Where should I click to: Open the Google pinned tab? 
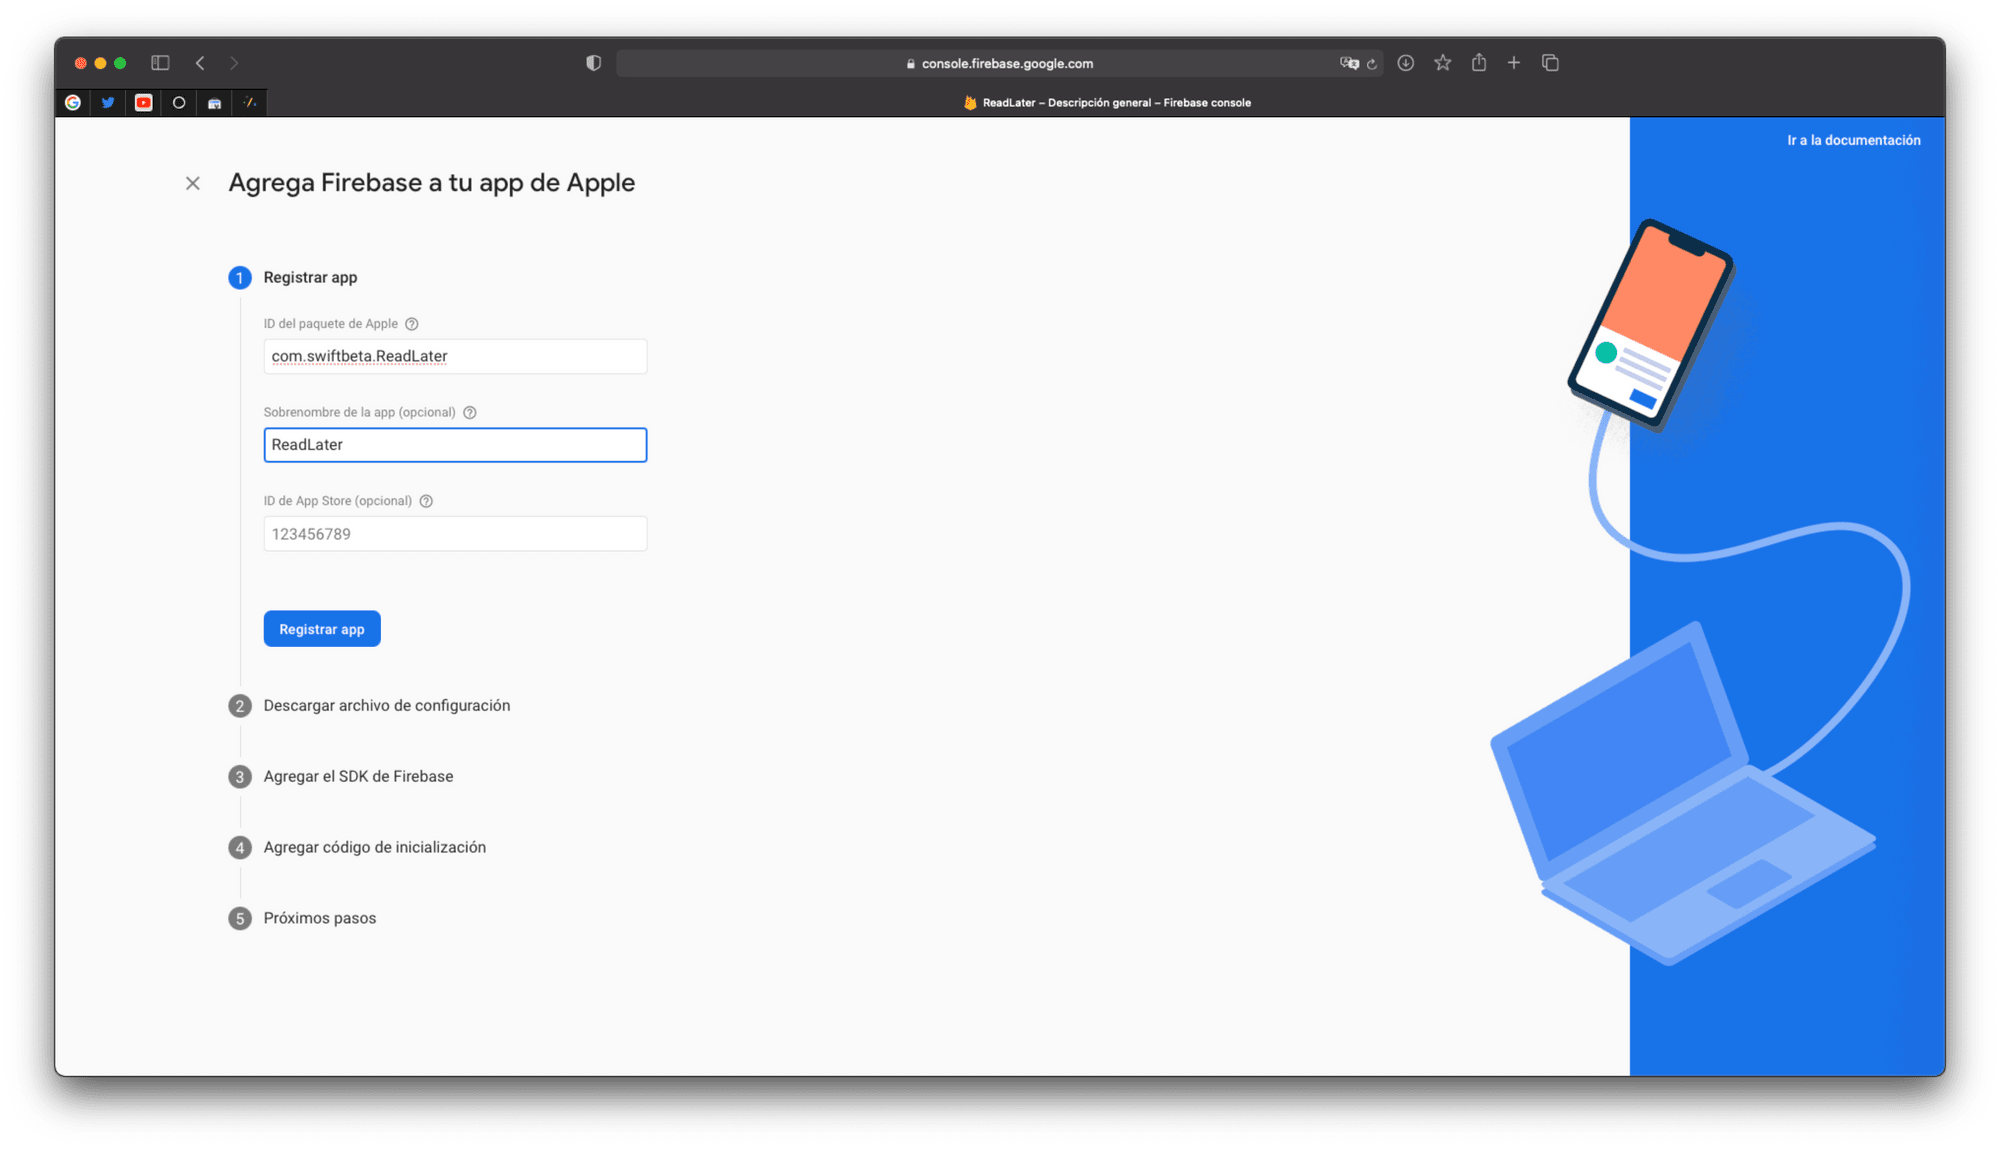pyautogui.click(x=73, y=103)
